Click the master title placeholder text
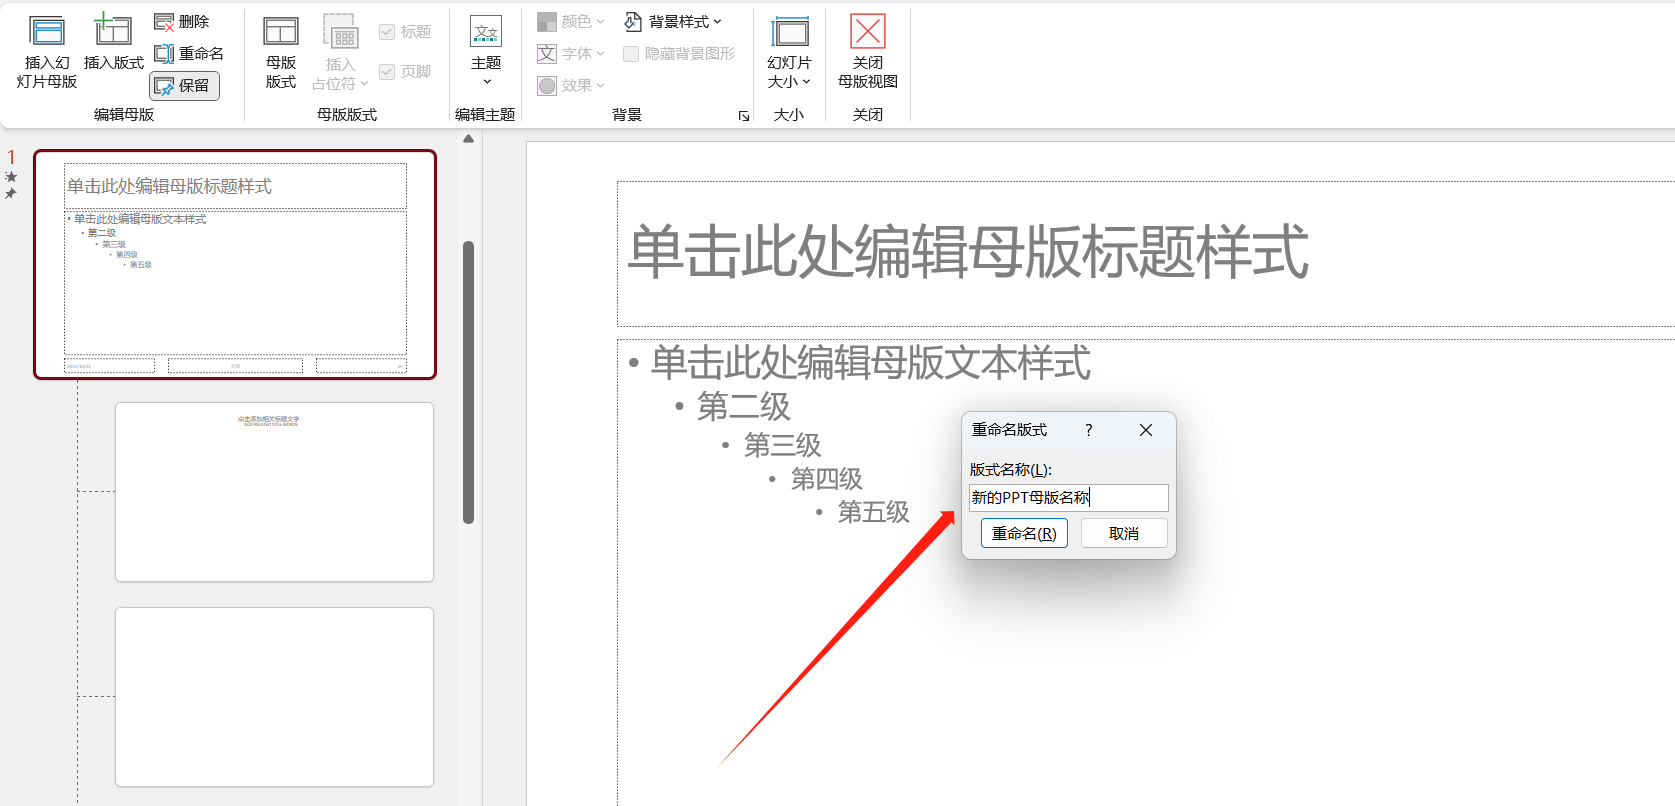1675x806 pixels. 968,252
